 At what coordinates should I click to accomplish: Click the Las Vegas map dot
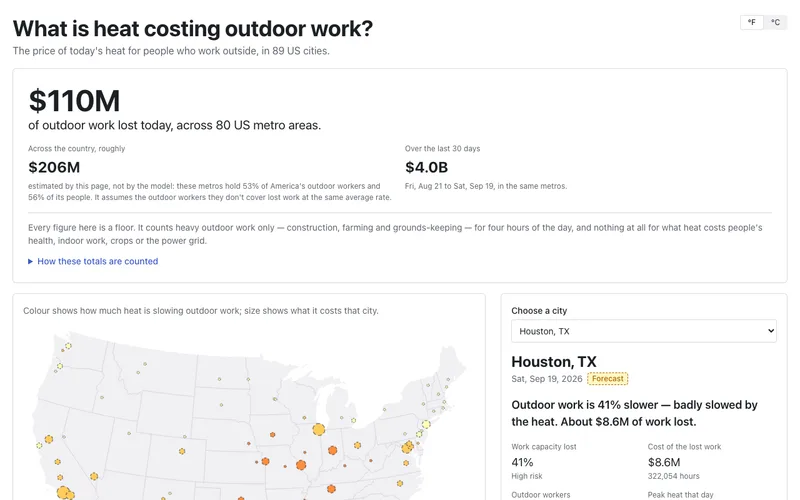(x=94, y=477)
